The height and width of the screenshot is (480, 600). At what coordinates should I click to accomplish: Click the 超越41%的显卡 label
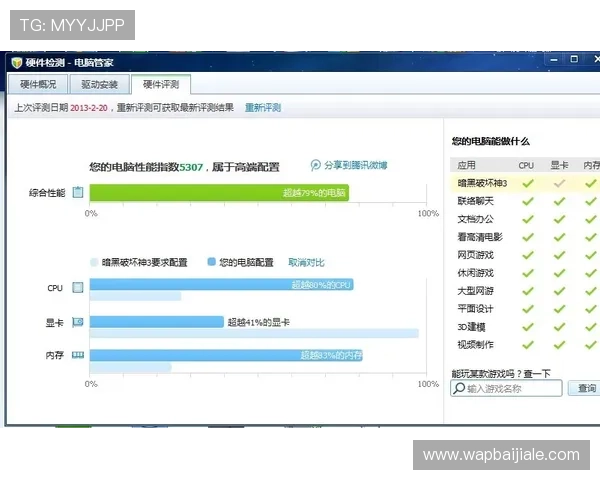coord(259,322)
